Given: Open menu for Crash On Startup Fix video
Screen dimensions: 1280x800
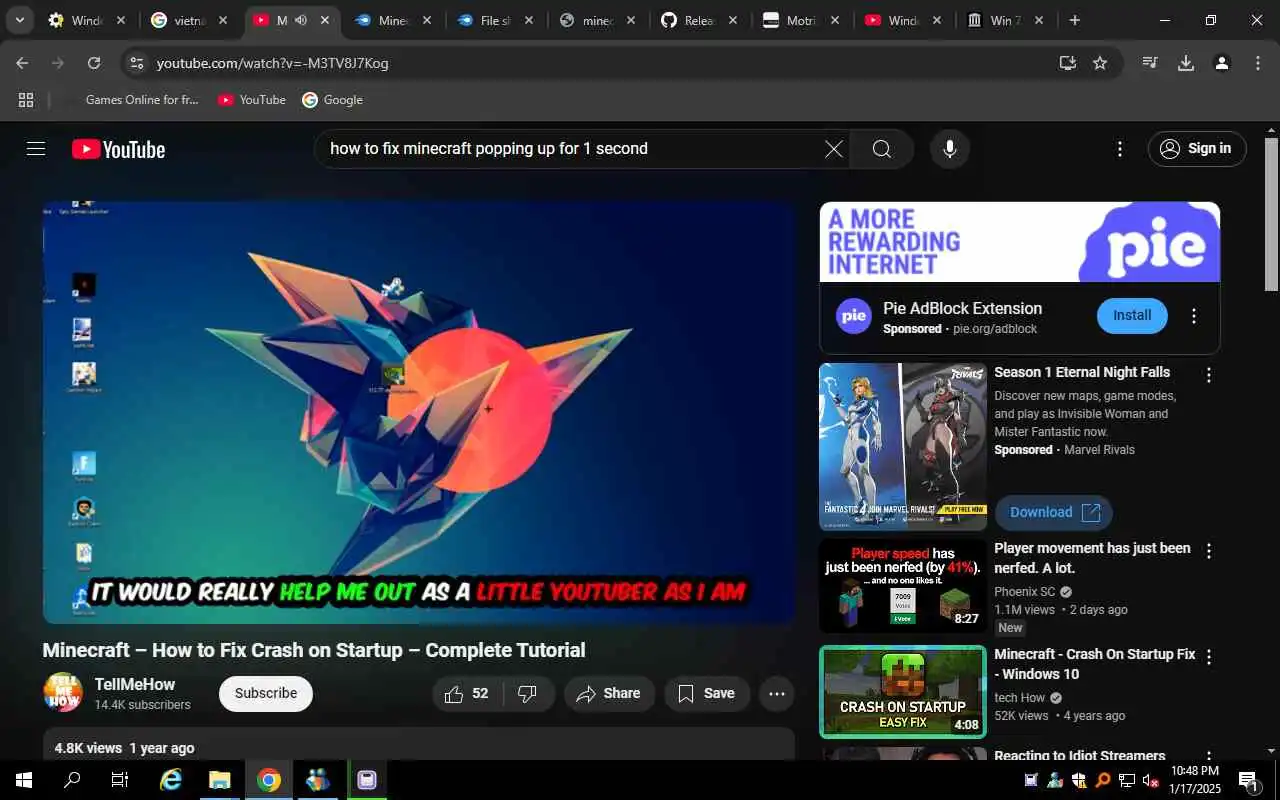Looking at the screenshot, I should pyautogui.click(x=1208, y=657).
